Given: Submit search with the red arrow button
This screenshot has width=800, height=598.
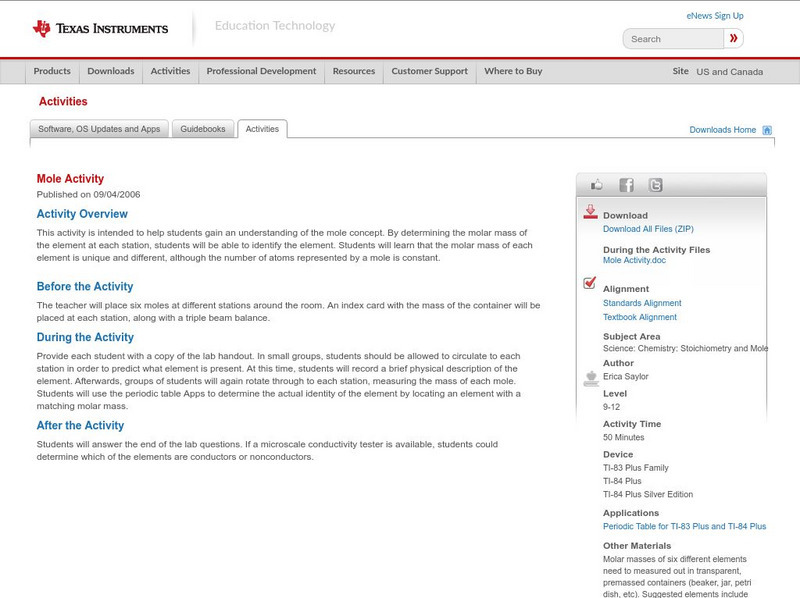Looking at the screenshot, I should [x=733, y=39].
